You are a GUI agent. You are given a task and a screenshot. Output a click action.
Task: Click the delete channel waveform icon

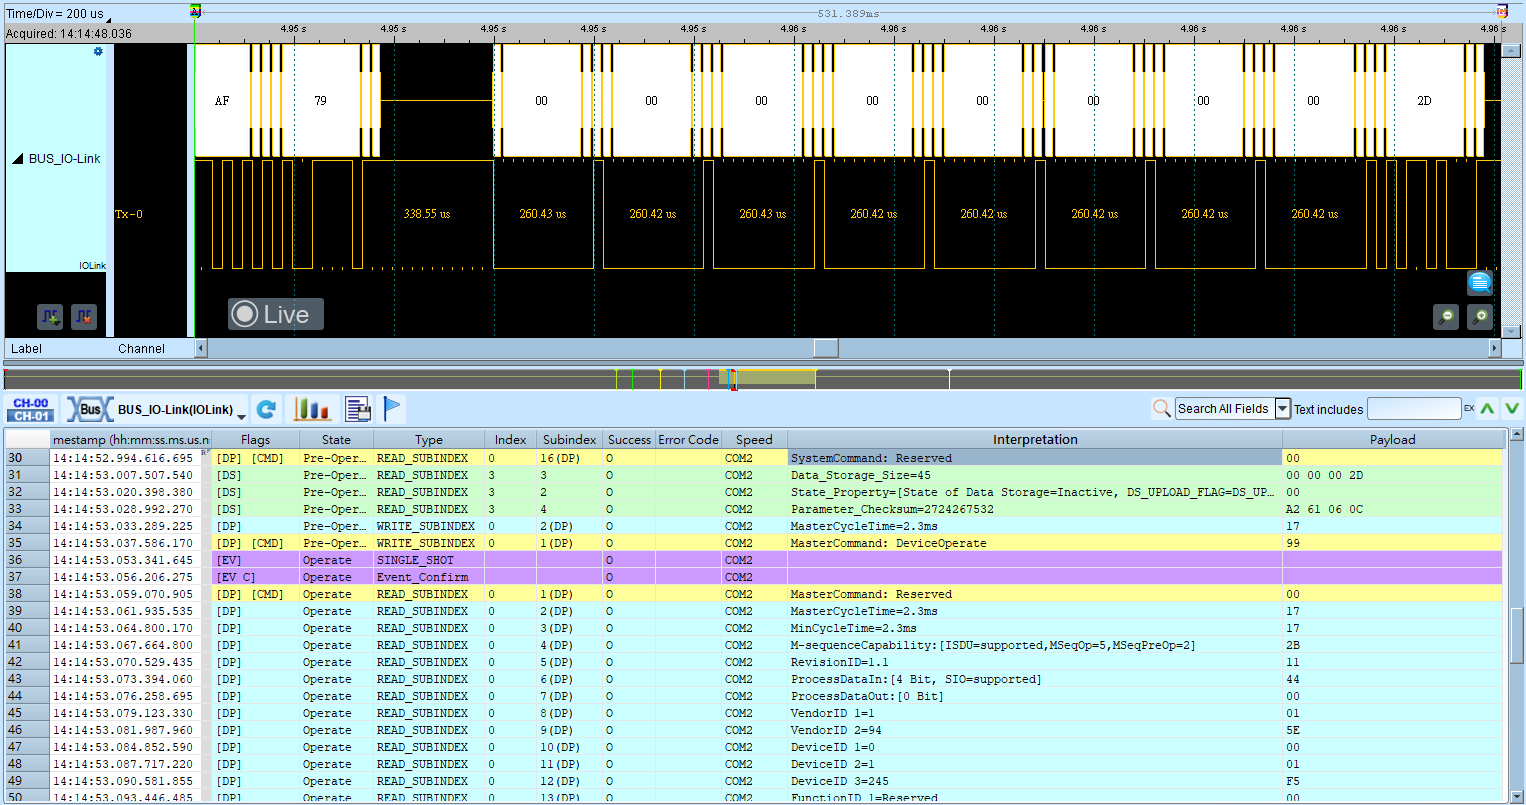point(84,317)
